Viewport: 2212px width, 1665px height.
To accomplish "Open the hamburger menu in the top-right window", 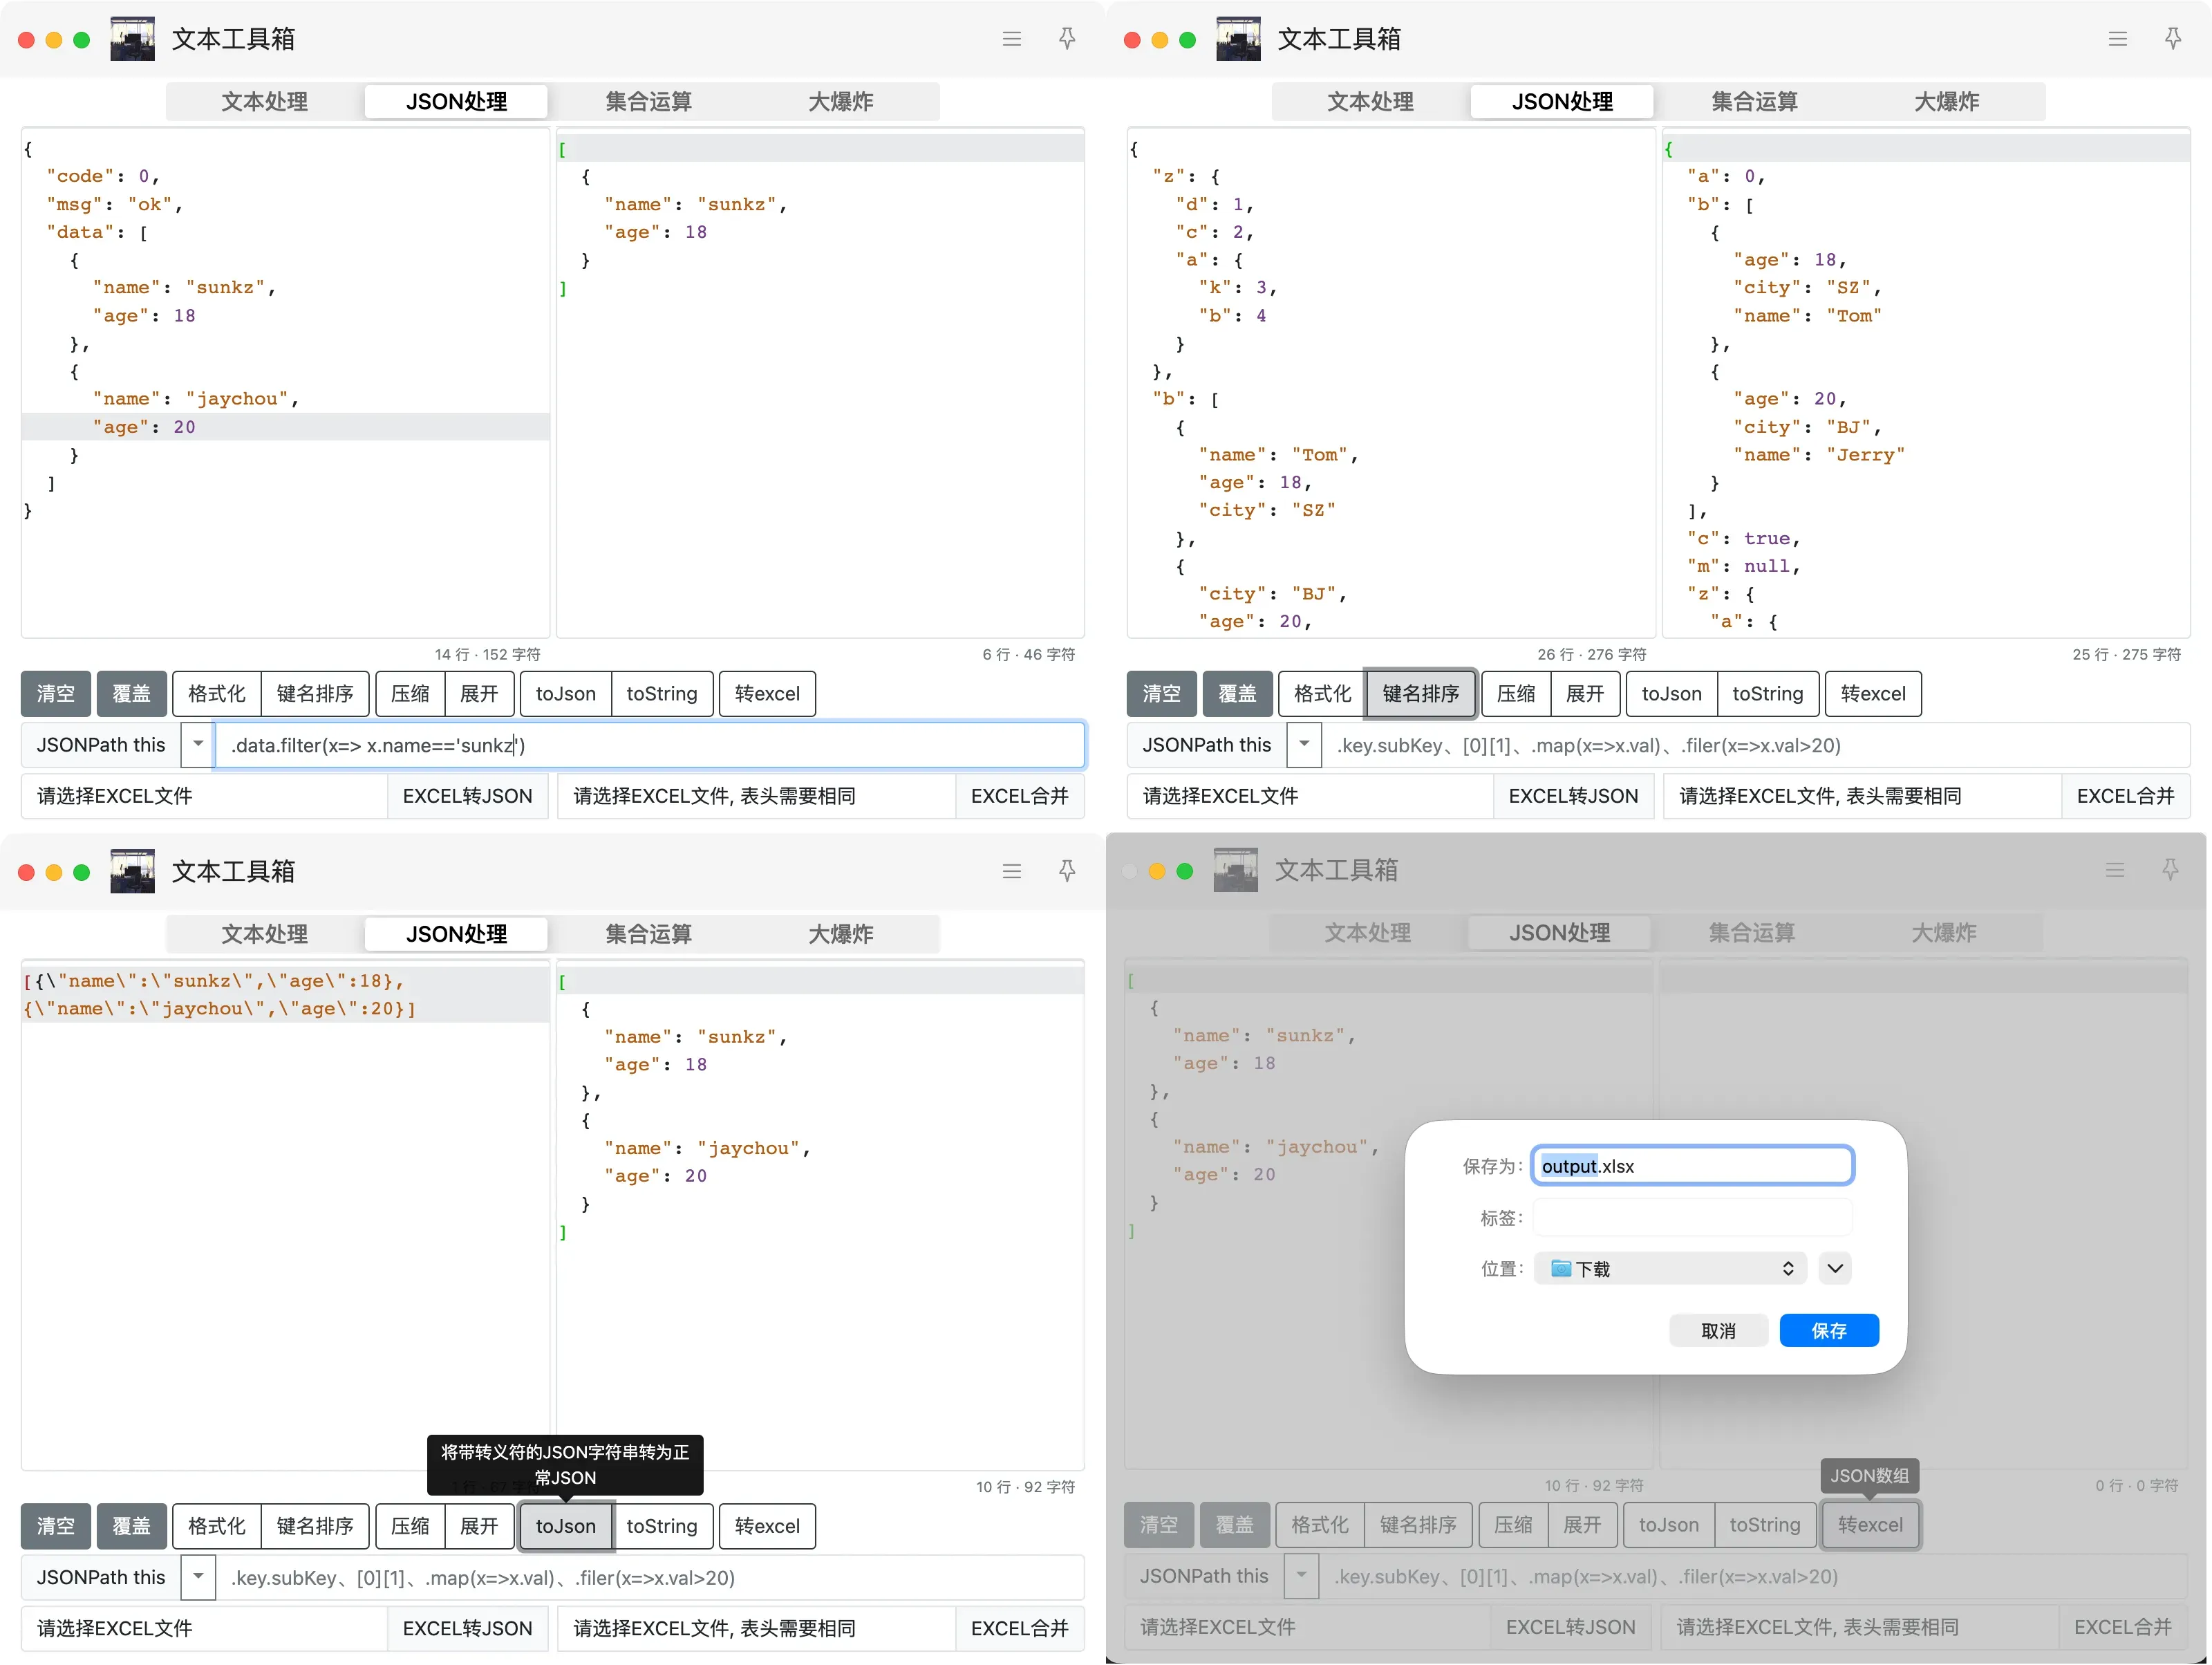I will (2118, 39).
